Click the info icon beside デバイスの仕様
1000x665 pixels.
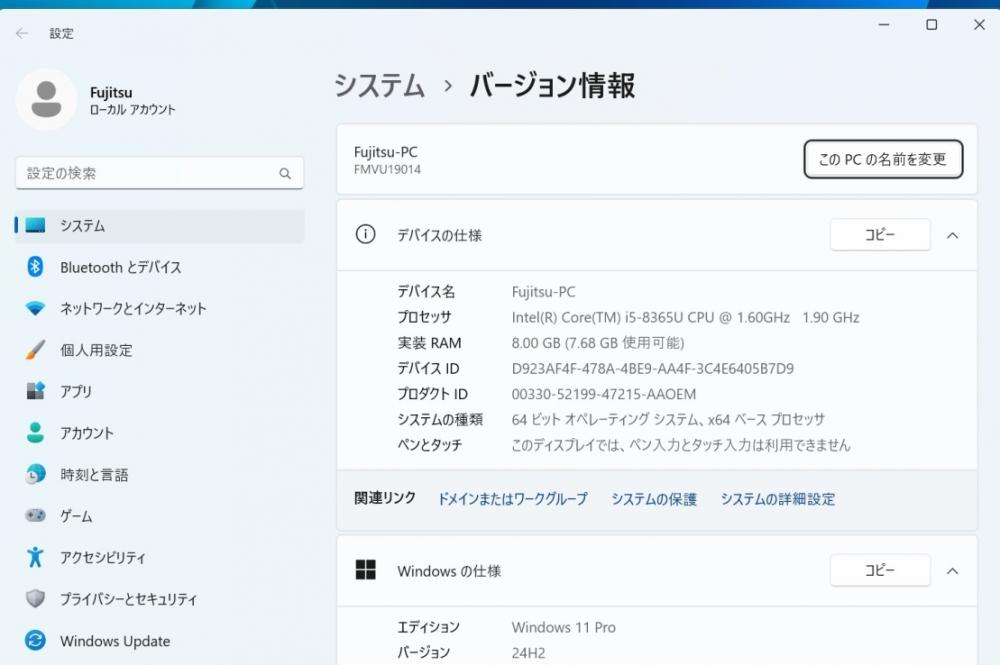365,234
